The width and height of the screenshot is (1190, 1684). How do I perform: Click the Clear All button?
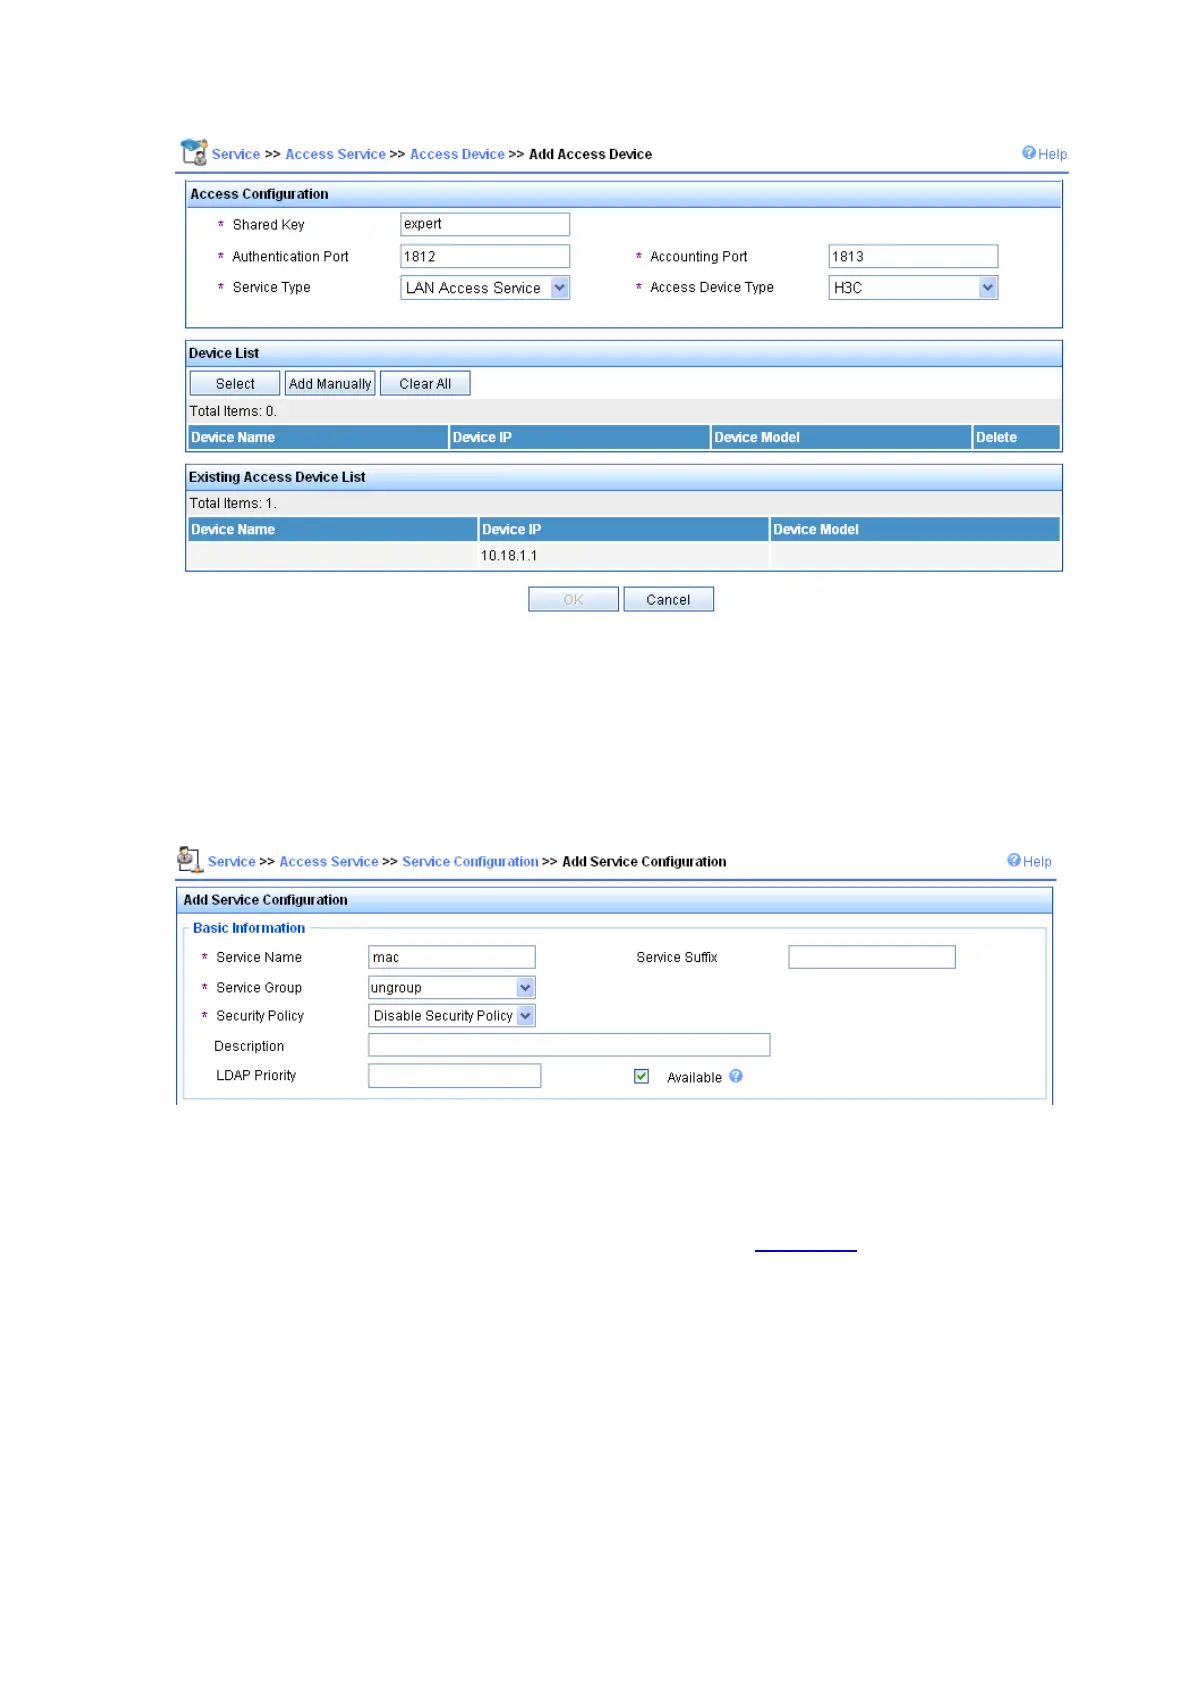pyautogui.click(x=425, y=384)
